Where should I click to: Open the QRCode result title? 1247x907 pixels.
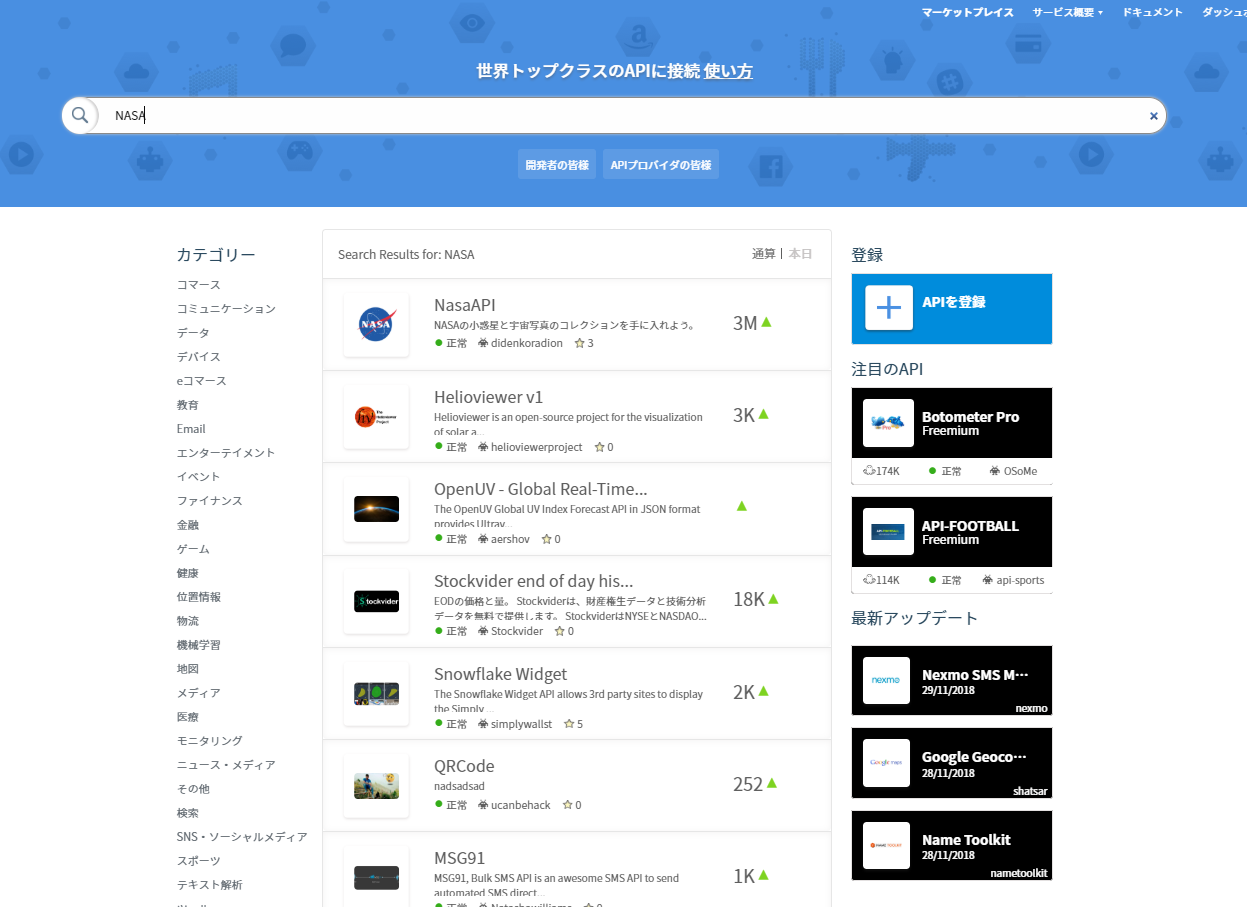(464, 766)
